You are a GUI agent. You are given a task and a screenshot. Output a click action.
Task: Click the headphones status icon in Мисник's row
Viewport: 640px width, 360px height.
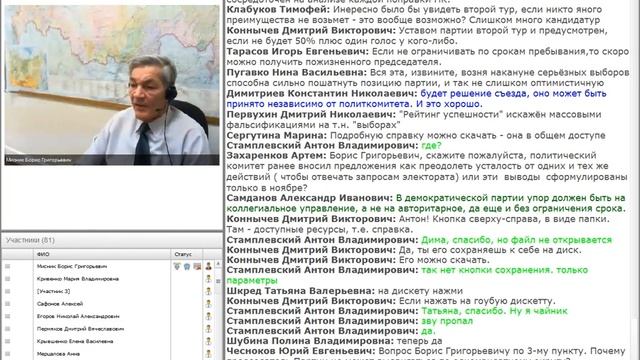[187, 266]
